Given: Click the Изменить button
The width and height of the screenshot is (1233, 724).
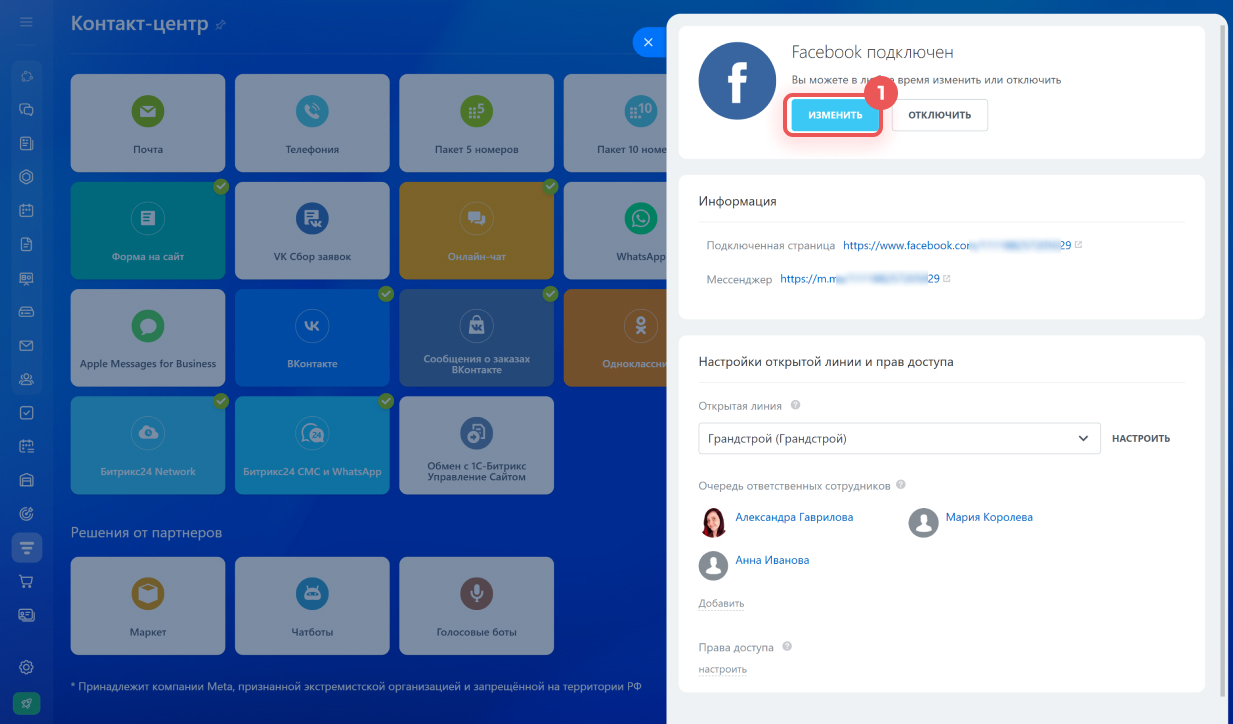Looking at the screenshot, I should tap(835, 115).
